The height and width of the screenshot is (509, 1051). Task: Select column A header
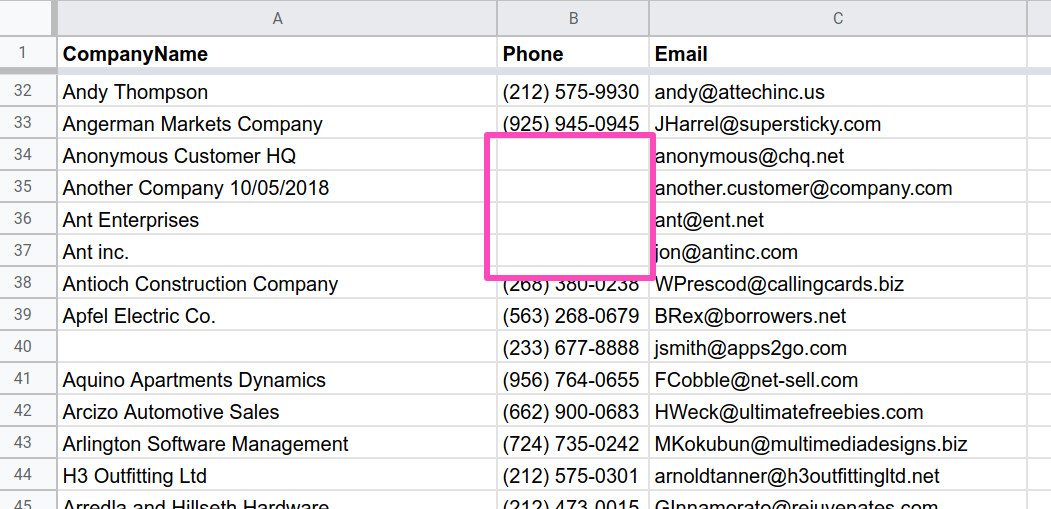pos(277,18)
